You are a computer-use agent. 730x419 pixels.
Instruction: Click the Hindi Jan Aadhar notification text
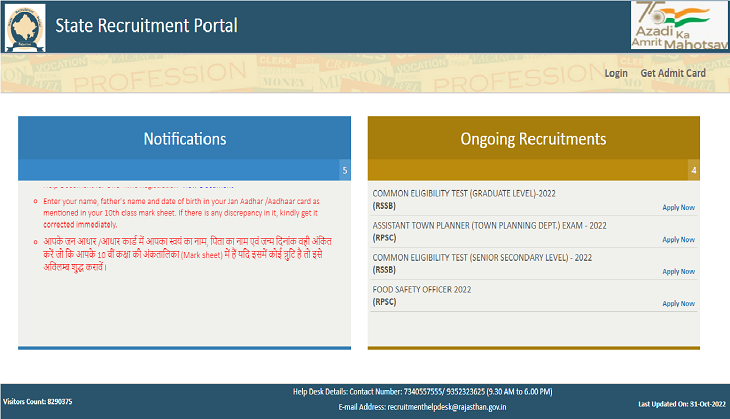(187, 254)
